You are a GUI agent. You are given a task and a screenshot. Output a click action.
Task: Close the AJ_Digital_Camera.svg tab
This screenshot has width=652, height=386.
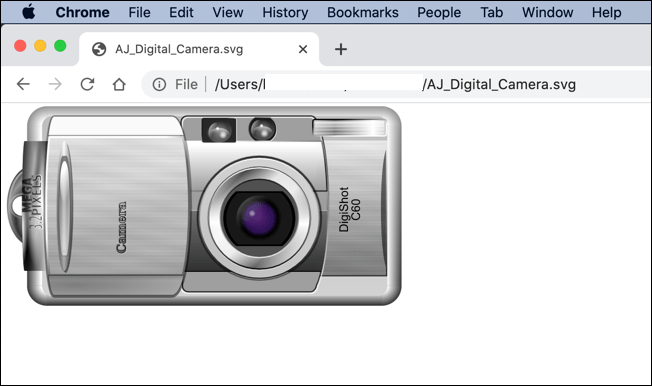click(303, 49)
